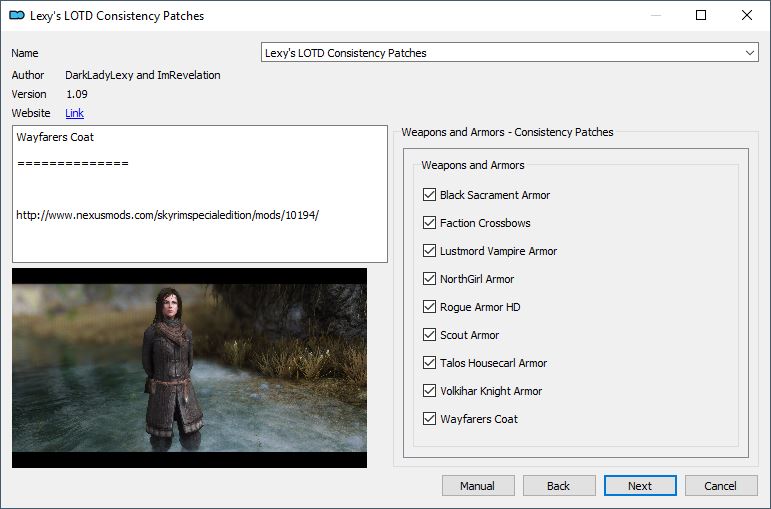Disable the Lustmord Vampire Armor patch
Viewport: 771px width, 509px height.
click(x=429, y=251)
